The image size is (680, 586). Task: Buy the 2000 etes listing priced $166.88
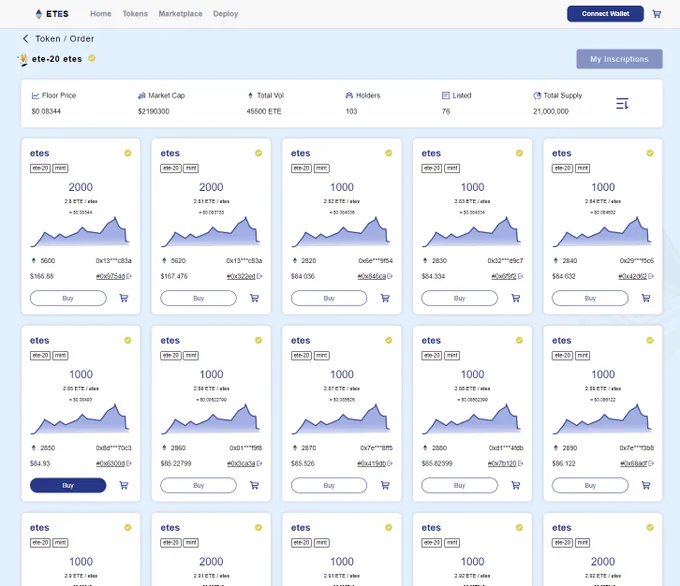(x=68, y=298)
